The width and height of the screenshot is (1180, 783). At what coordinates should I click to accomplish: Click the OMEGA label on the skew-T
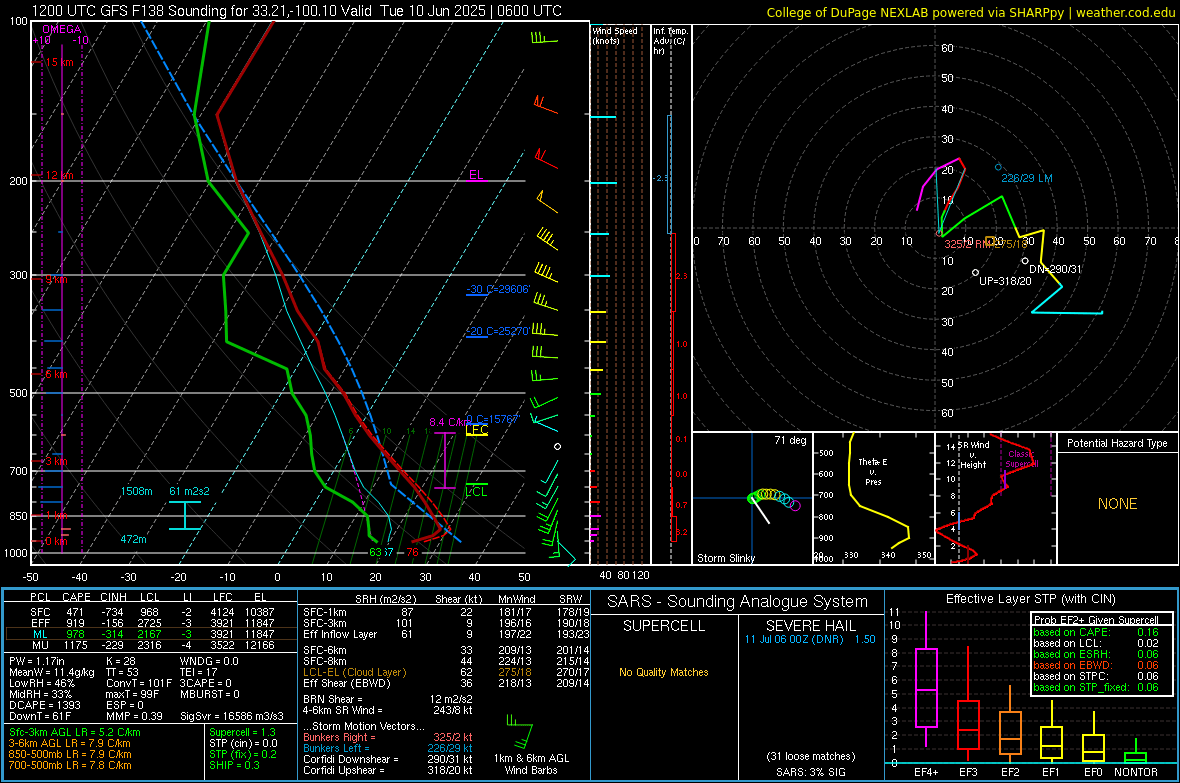click(62, 29)
